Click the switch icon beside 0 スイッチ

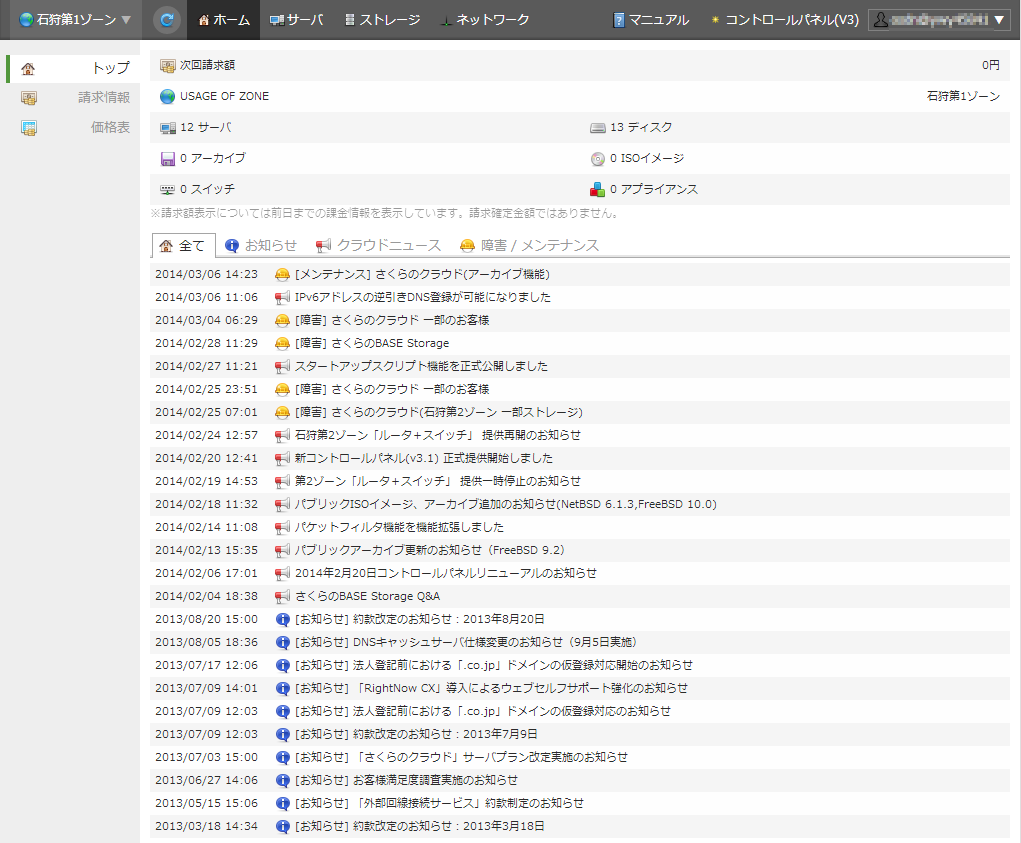[168, 189]
